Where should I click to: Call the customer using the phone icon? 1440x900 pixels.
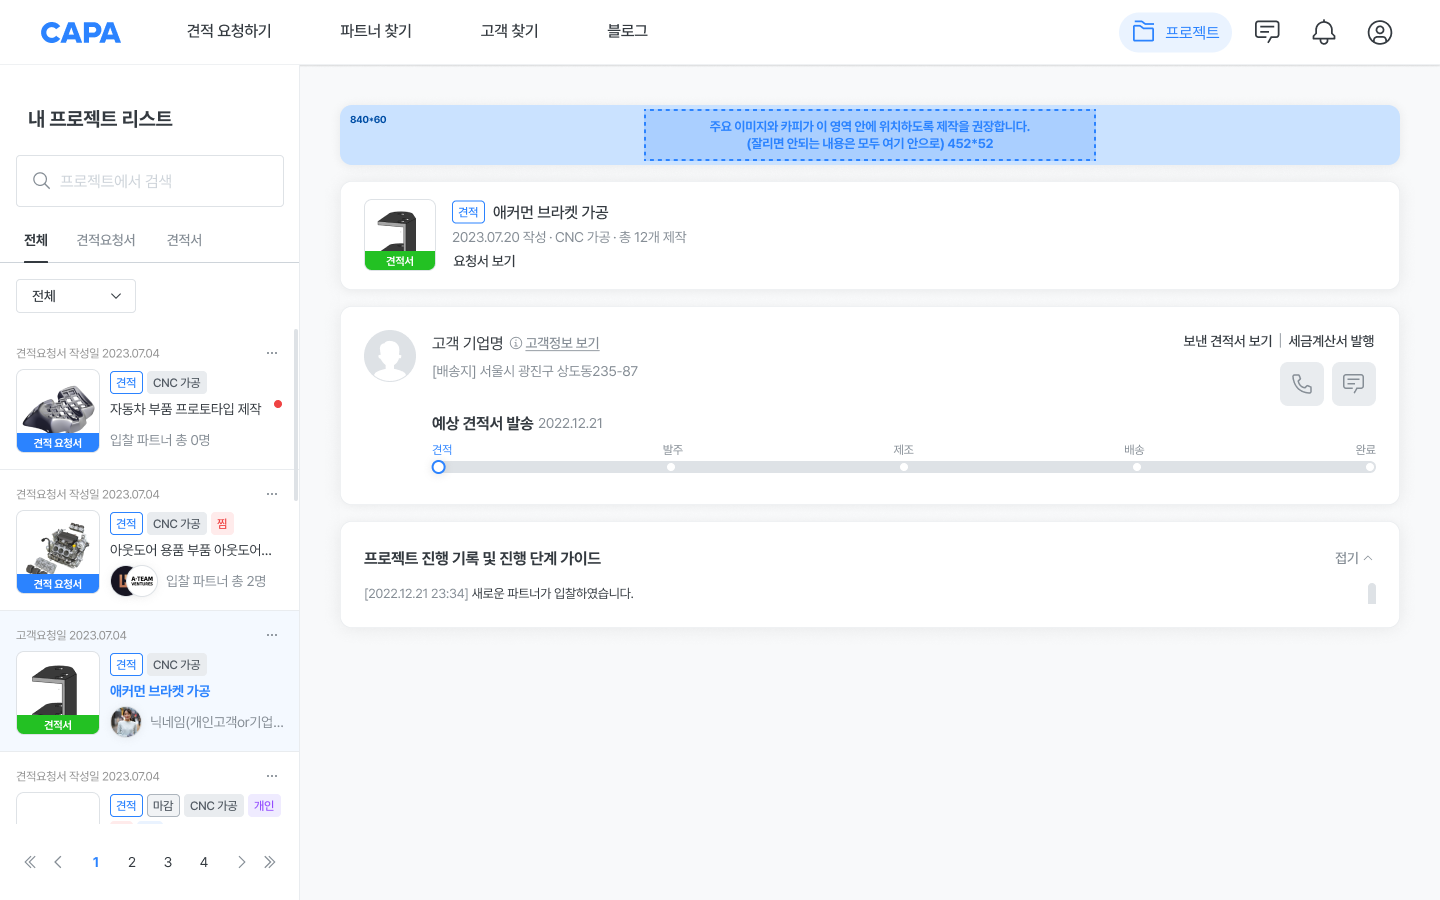(x=1301, y=384)
